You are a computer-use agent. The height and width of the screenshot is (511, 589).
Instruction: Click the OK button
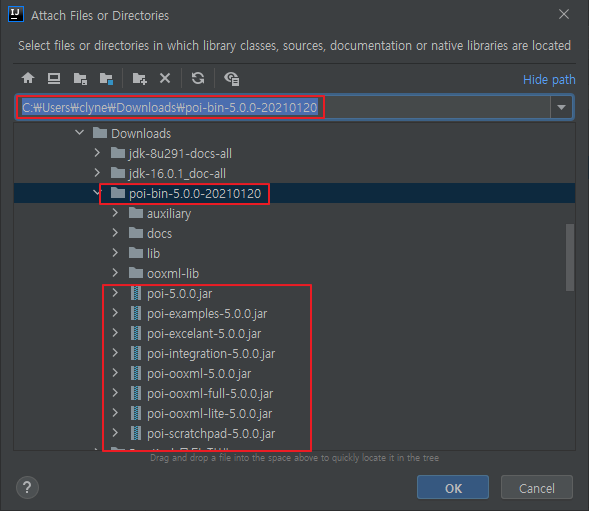453,487
